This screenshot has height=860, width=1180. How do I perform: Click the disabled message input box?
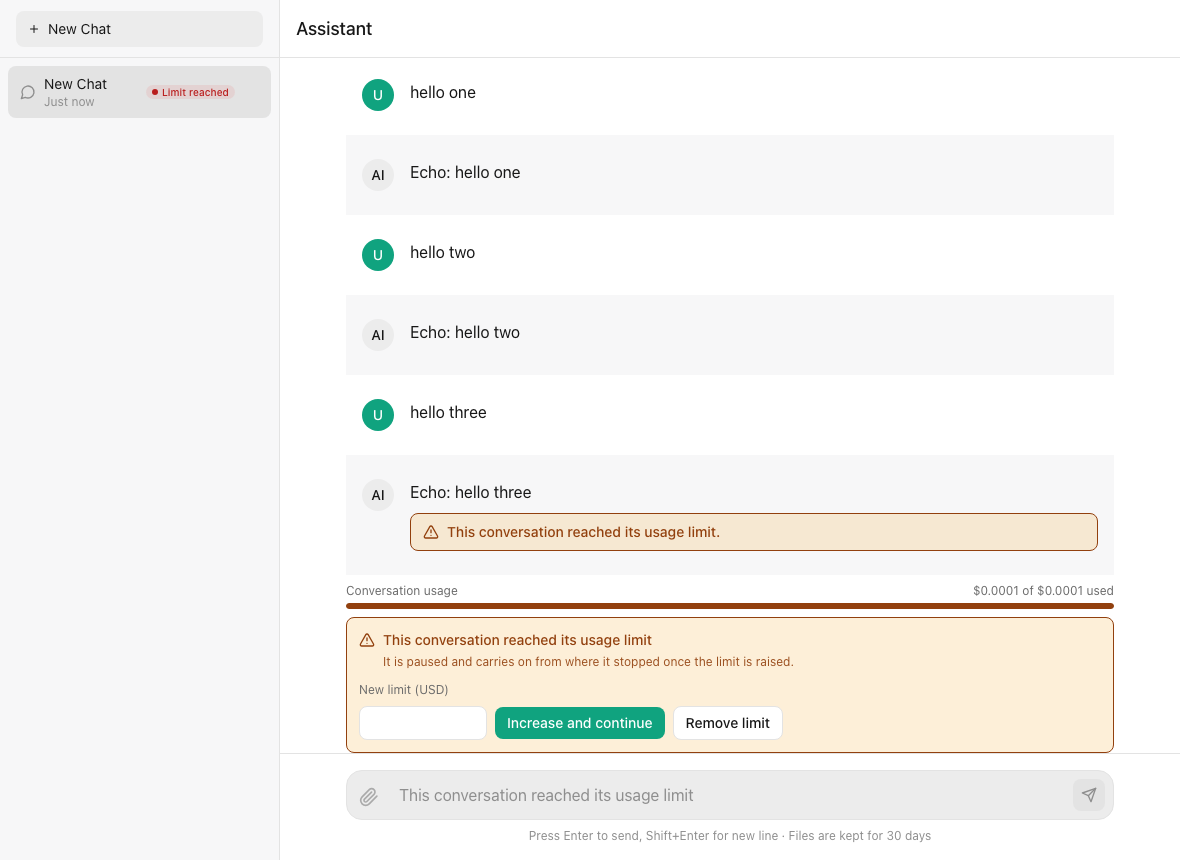pos(730,795)
